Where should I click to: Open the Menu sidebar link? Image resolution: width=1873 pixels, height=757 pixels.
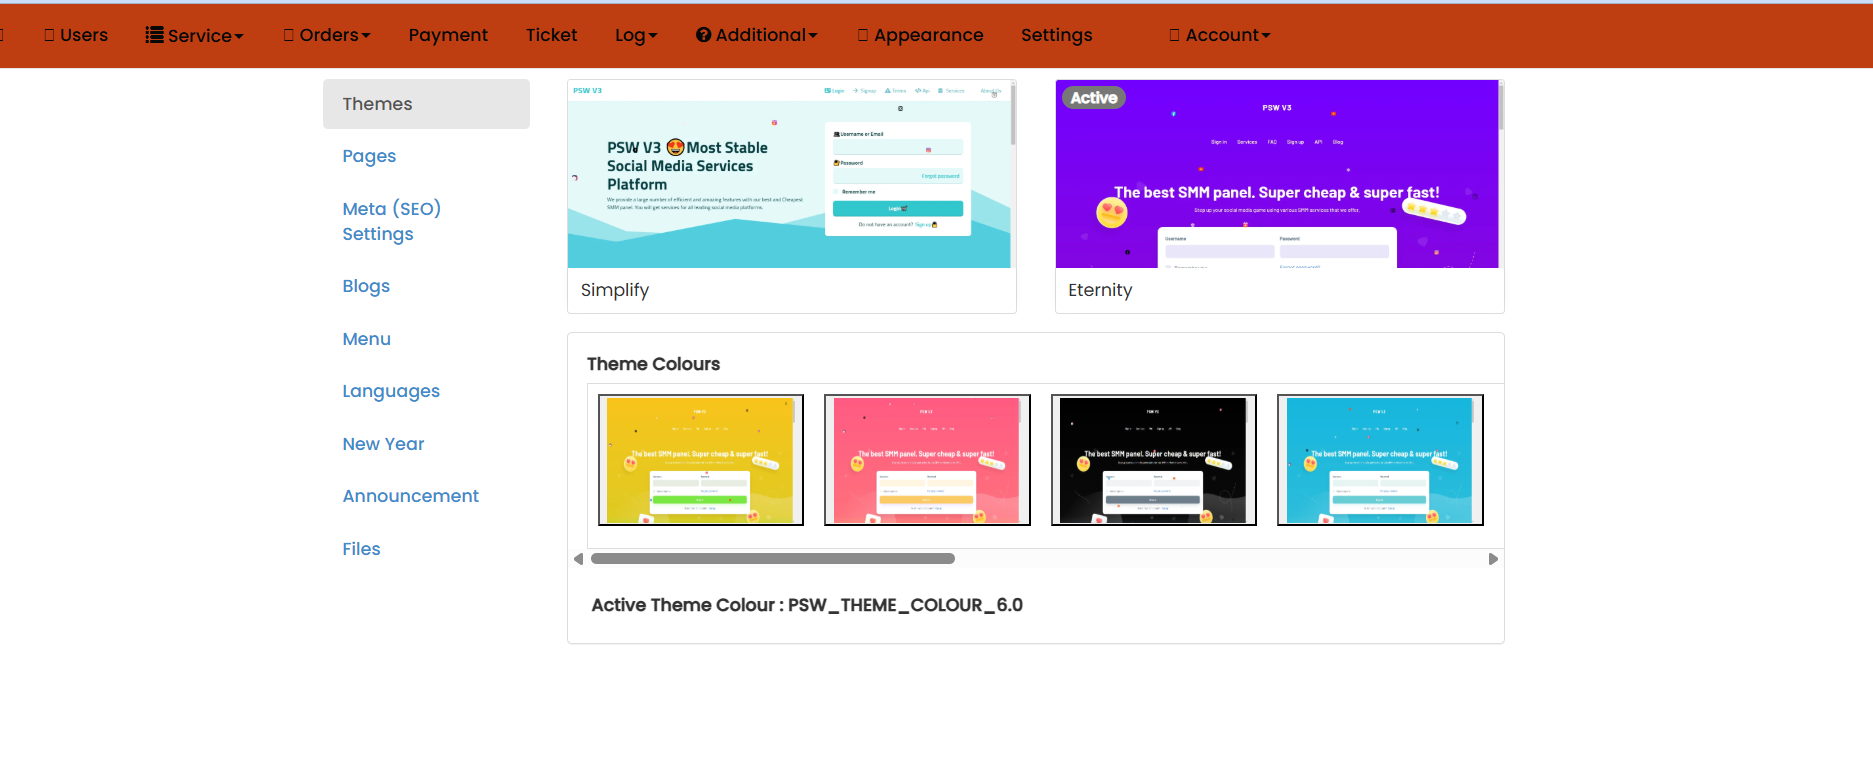[x=366, y=339]
